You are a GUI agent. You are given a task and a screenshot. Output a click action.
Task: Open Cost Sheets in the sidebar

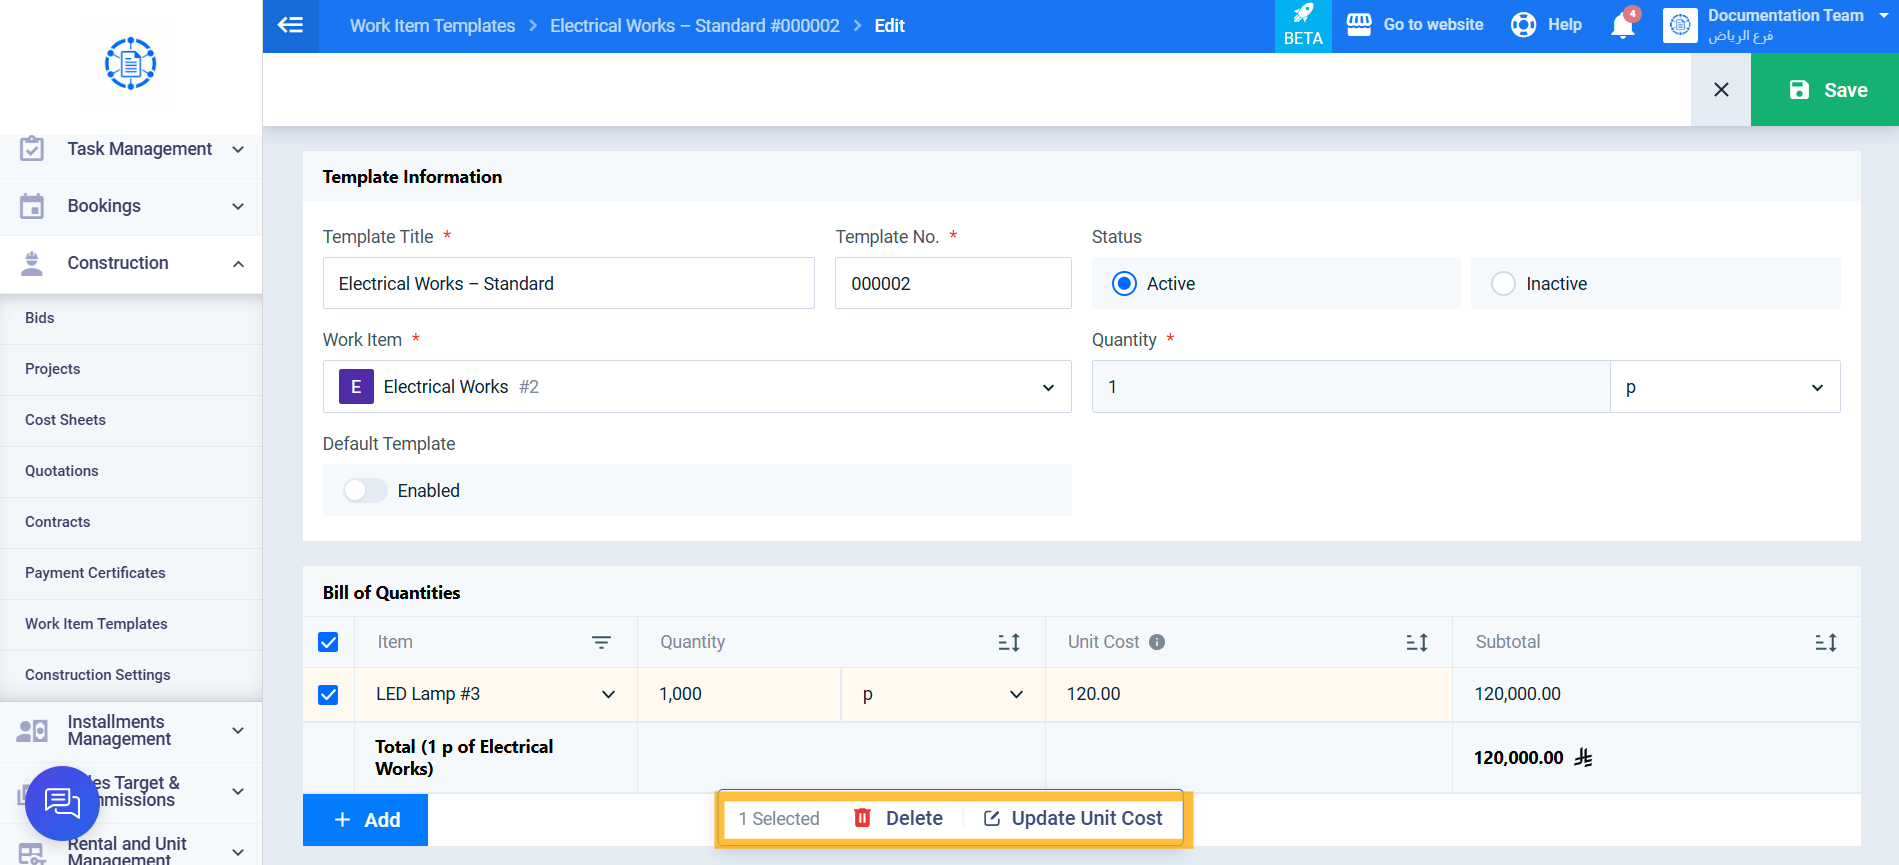[x=65, y=420]
